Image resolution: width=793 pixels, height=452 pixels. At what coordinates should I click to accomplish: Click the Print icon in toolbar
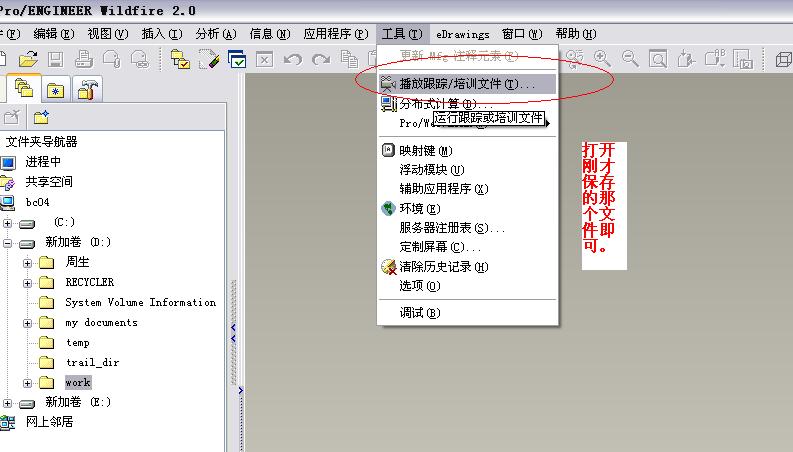83,59
